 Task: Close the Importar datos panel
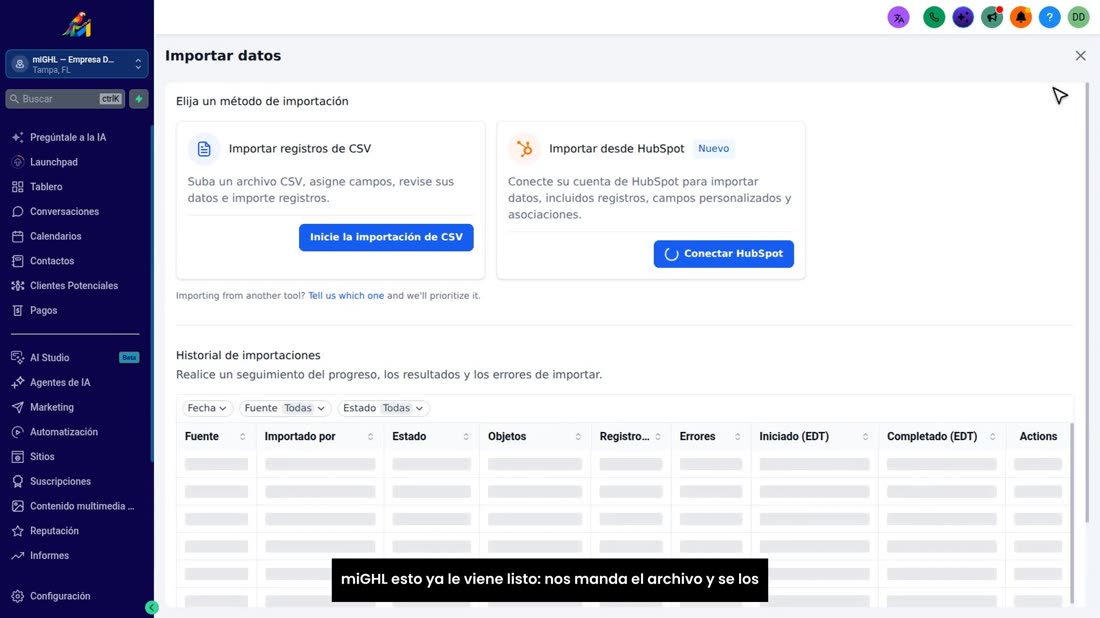click(x=1080, y=55)
